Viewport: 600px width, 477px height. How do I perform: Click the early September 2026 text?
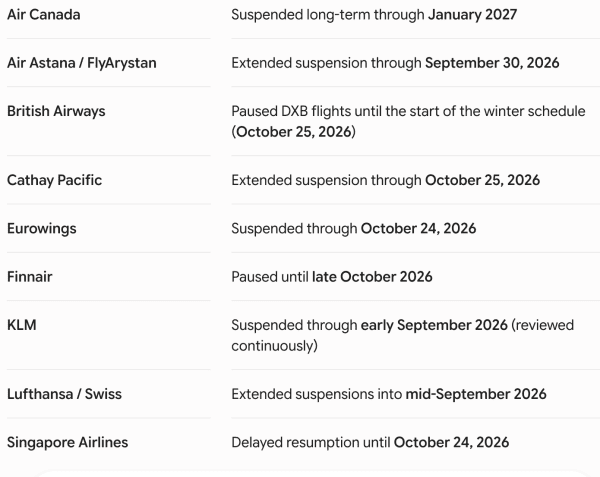point(434,325)
